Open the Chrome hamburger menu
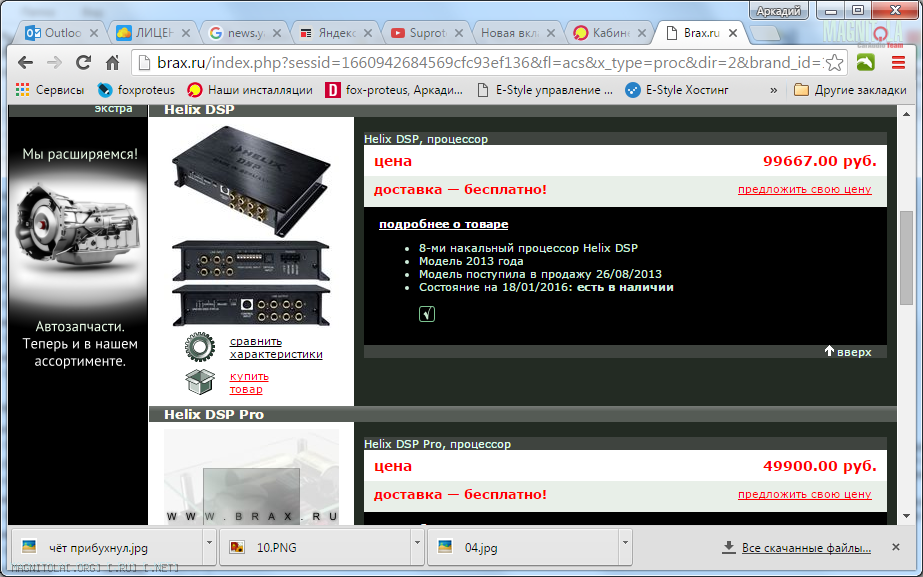This screenshot has height=577, width=923. (897, 62)
